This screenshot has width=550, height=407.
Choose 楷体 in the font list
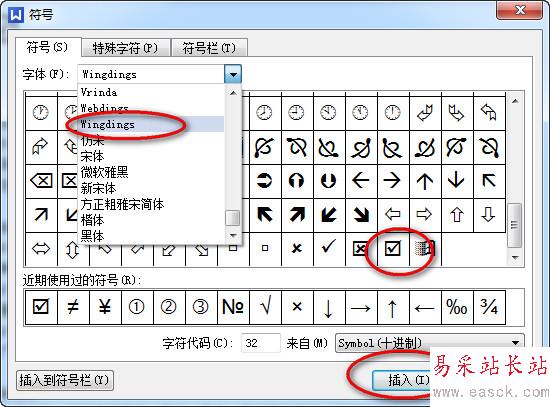[x=151, y=220]
